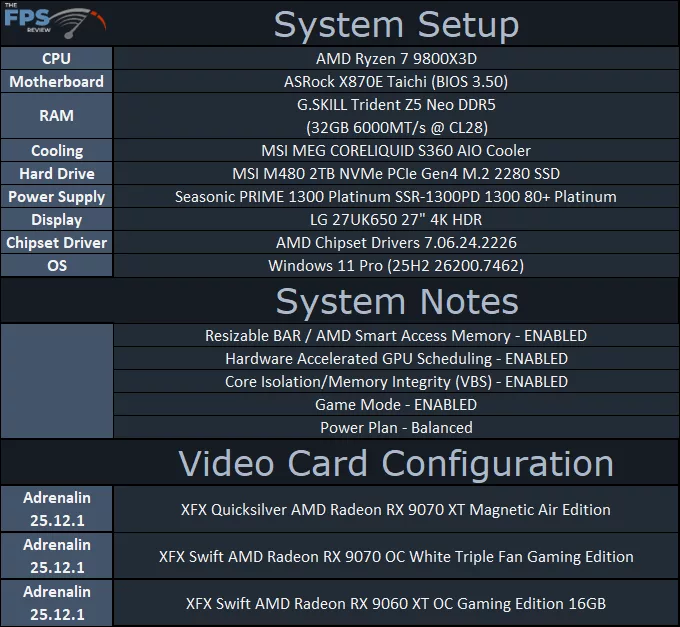680x627 pixels.
Task: Select the 'Cooling' row label
Action: [56, 150]
